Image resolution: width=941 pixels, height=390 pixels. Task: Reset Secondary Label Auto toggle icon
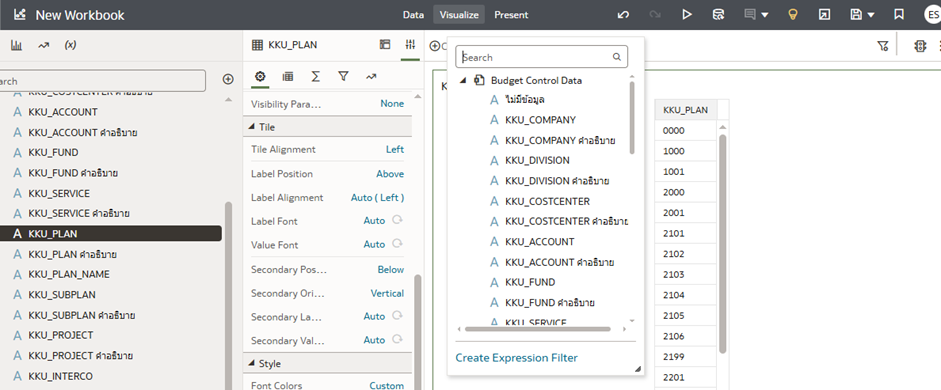[397, 316]
